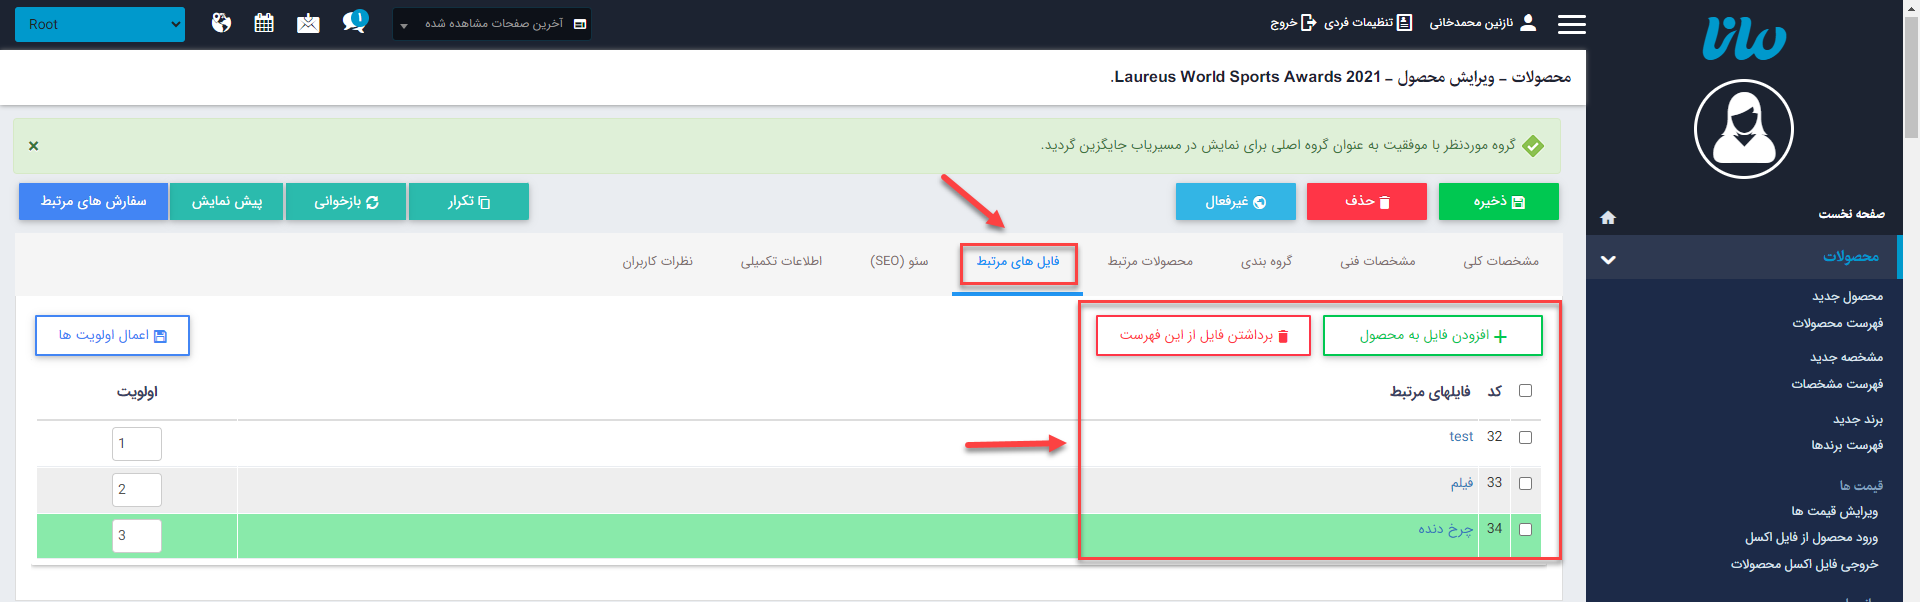
Task: Click the user avatar in sidebar
Action: (x=1744, y=129)
